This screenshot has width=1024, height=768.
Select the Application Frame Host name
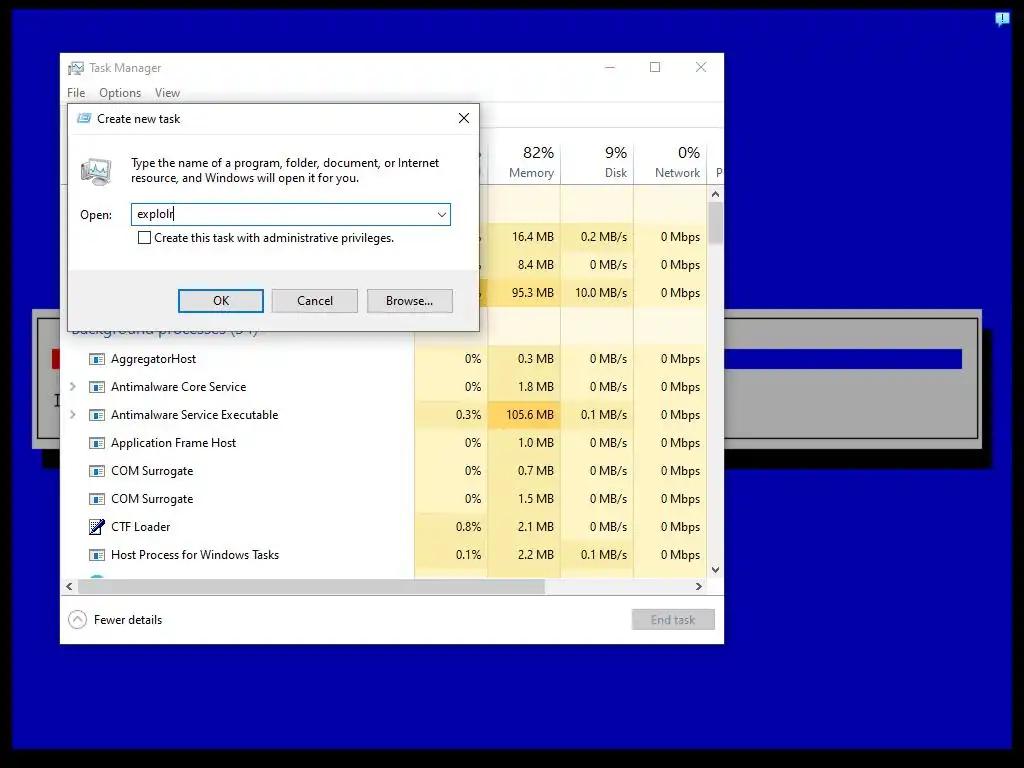(174, 443)
